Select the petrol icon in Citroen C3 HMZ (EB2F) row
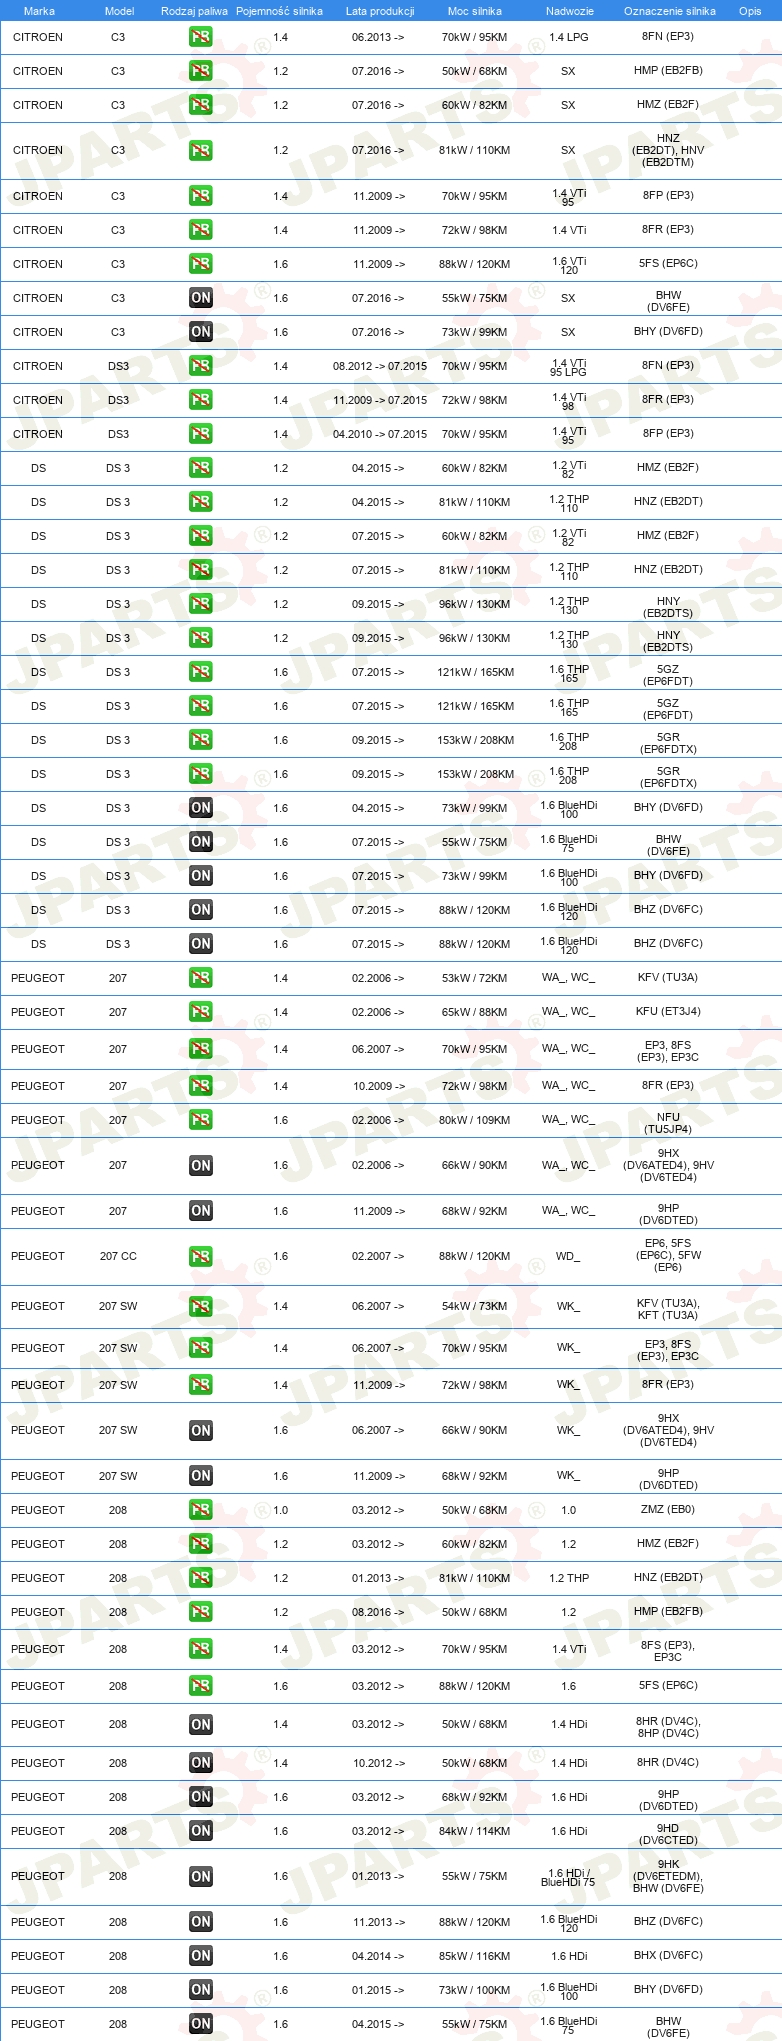The height and width of the screenshot is (2041, 782). click(x=200, y=105)
